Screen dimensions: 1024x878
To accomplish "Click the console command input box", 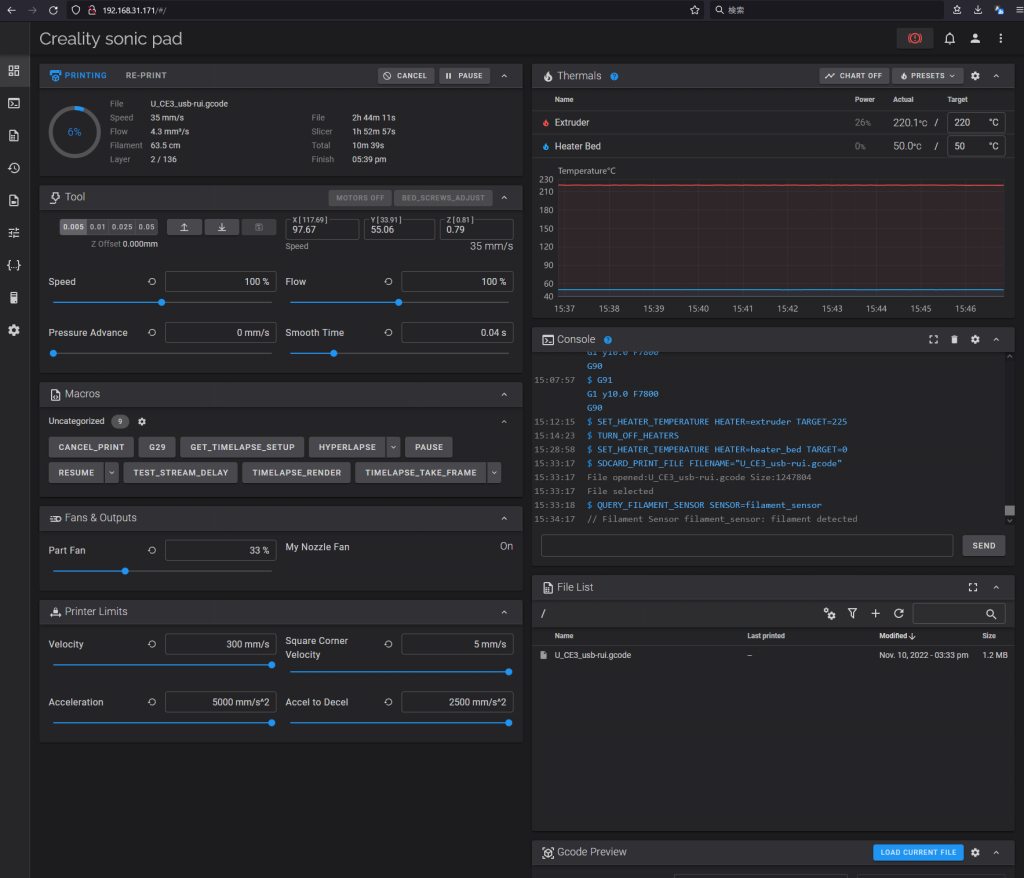I will [746, 545].
